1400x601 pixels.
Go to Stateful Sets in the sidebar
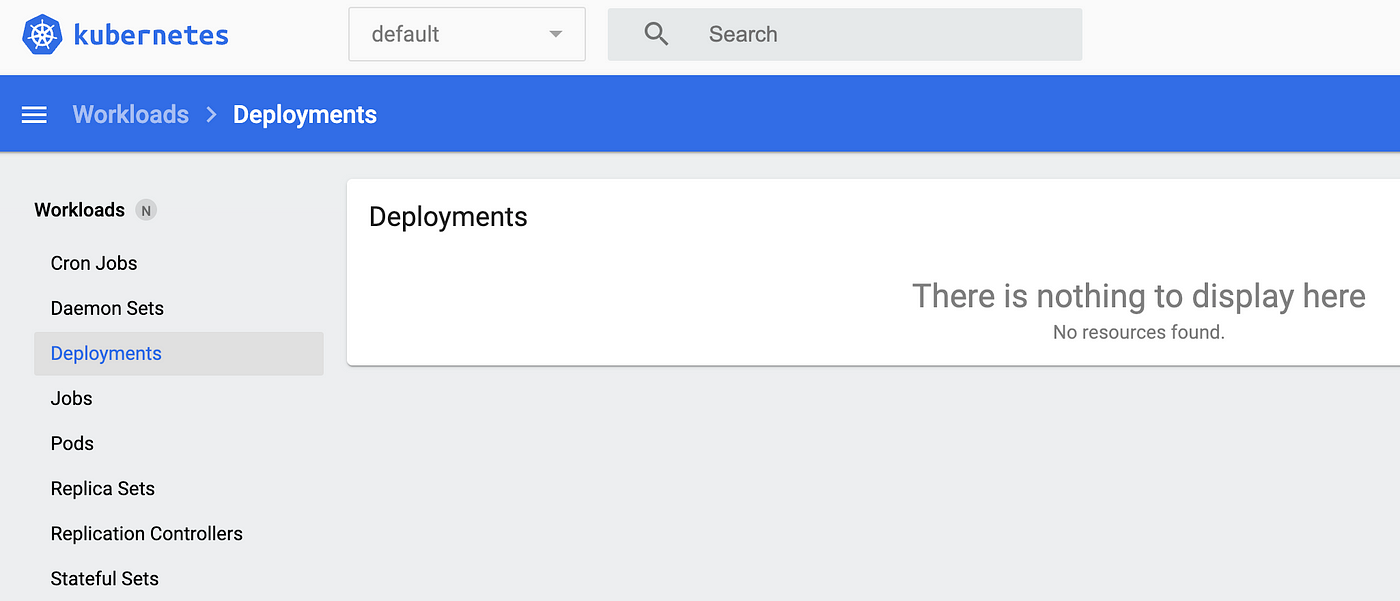coord(105,578)
